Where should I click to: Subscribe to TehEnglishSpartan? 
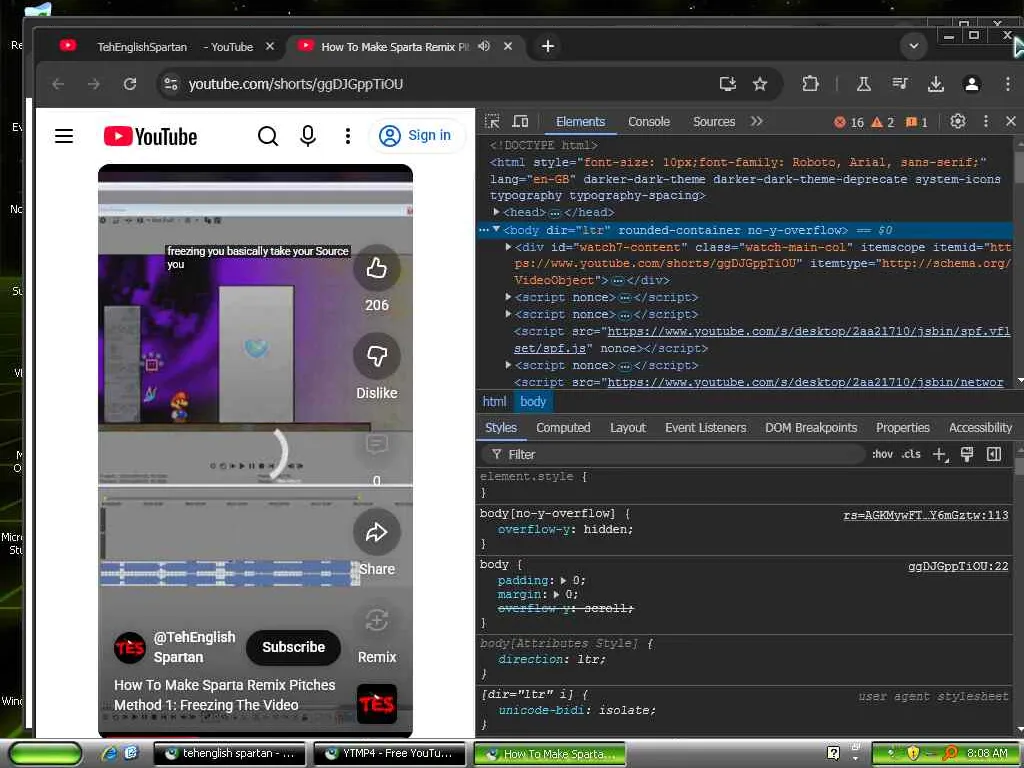293,647
